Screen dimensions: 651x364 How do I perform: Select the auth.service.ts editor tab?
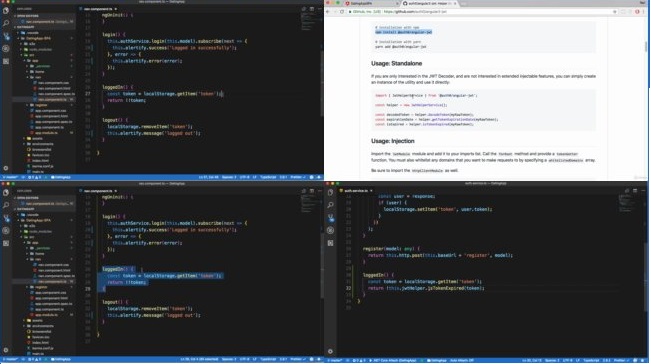356,191
